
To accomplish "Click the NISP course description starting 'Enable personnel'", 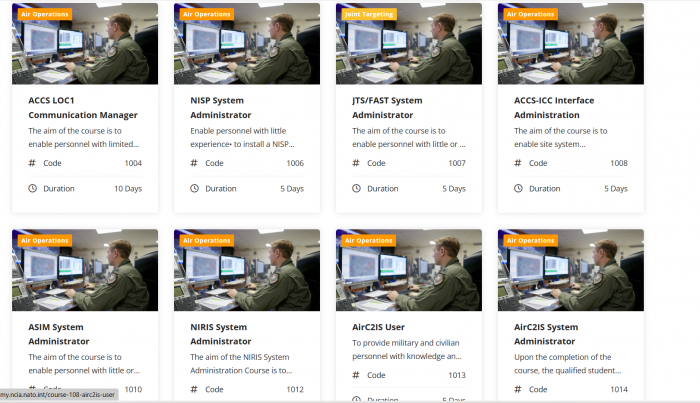I will click(242, 137).
